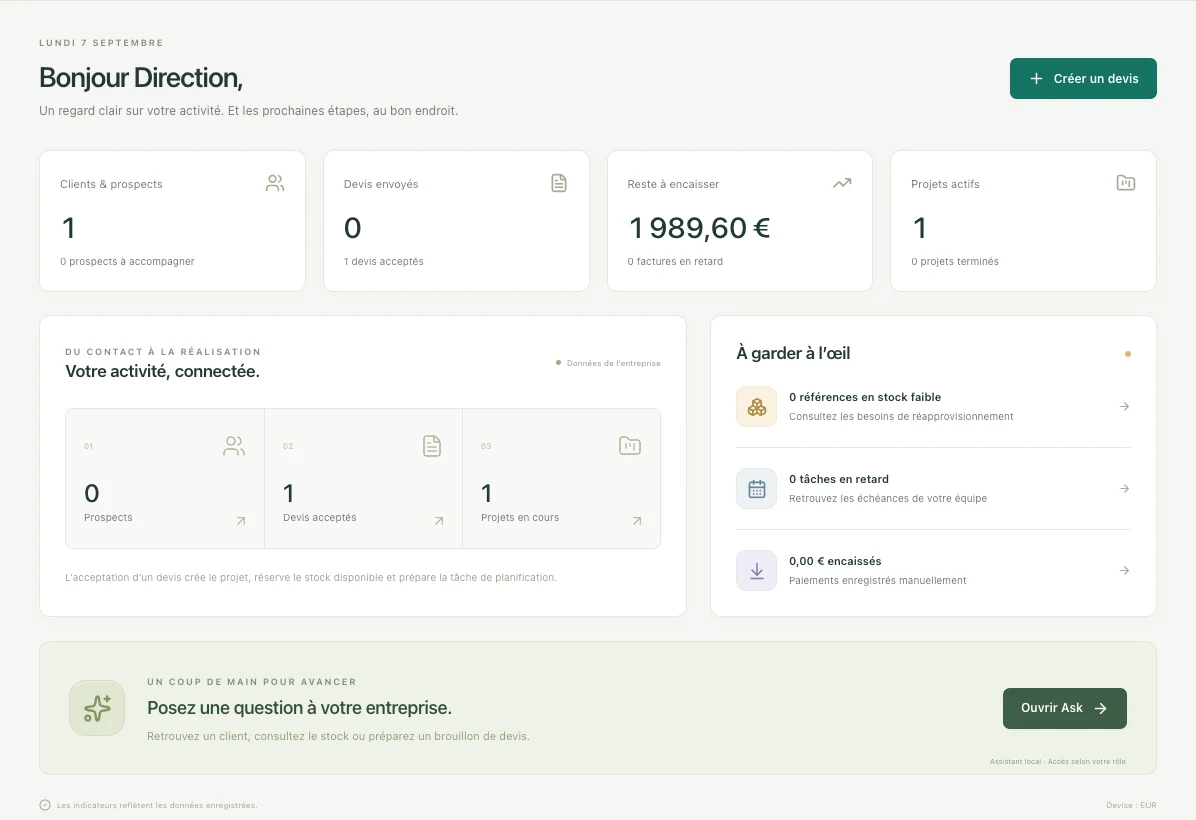Click the sparkle assistant icon
1196x820 pixels.
coord(97,708)
